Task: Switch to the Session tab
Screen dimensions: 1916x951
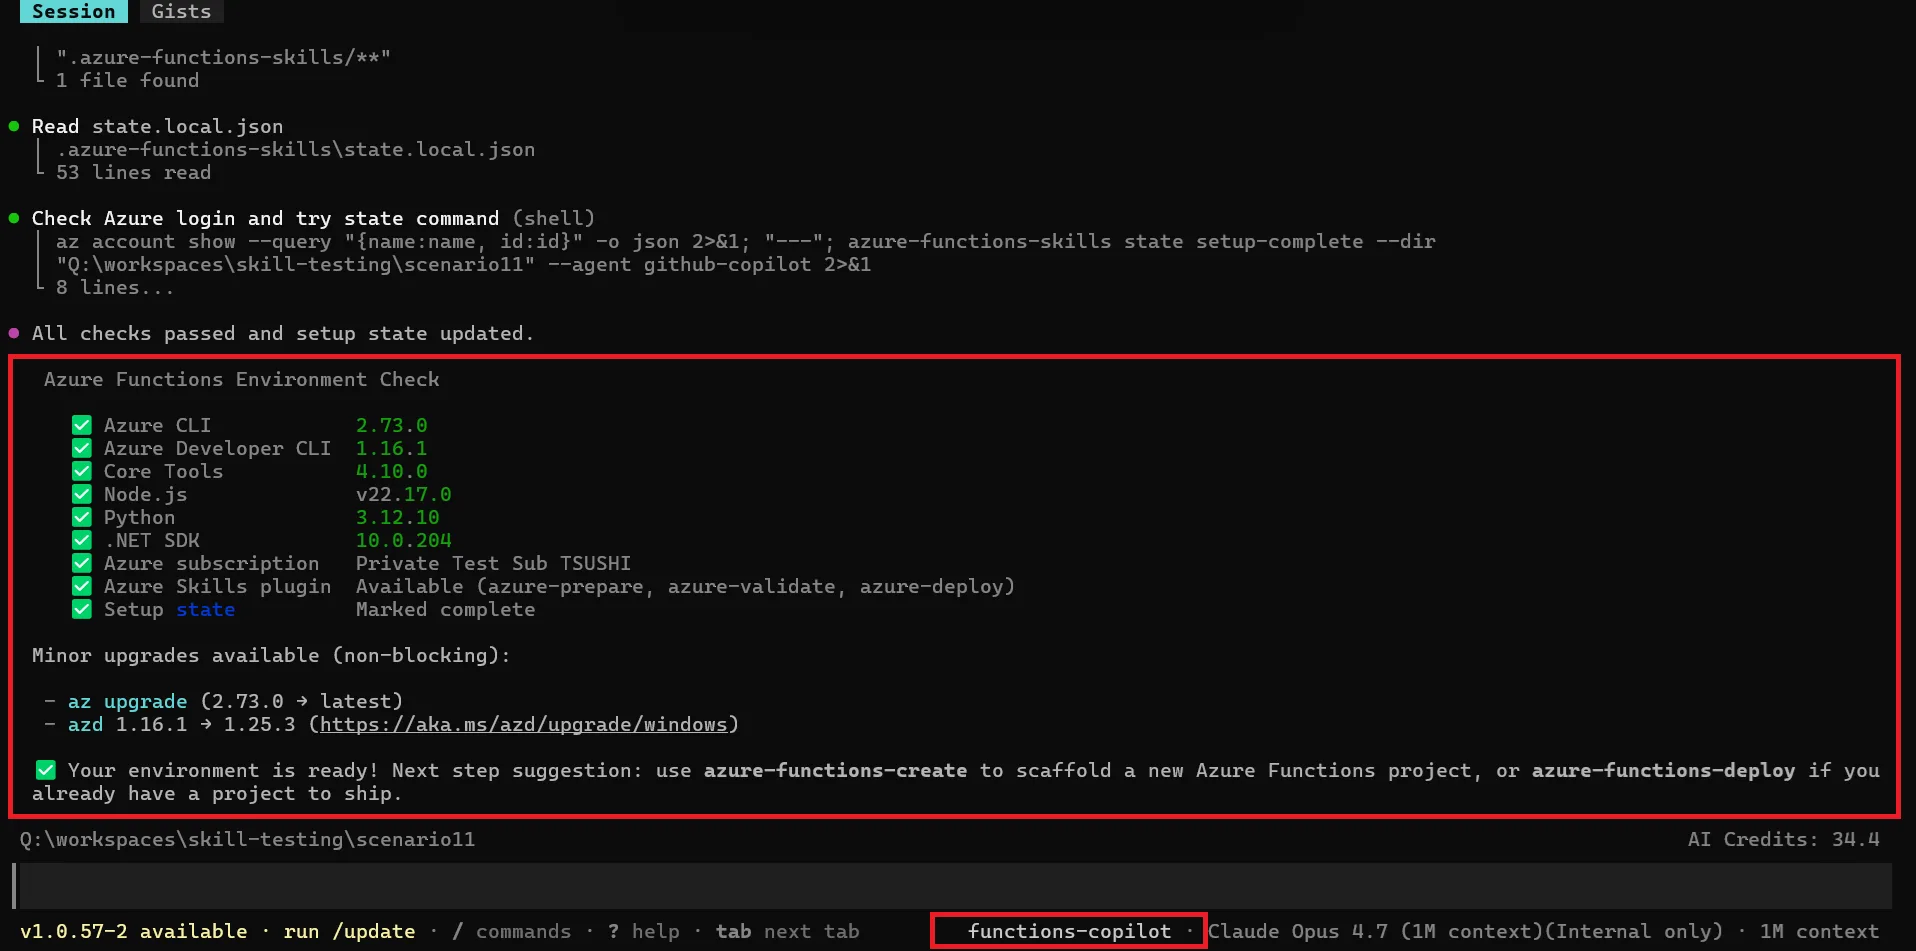Action: click(73, 11)
